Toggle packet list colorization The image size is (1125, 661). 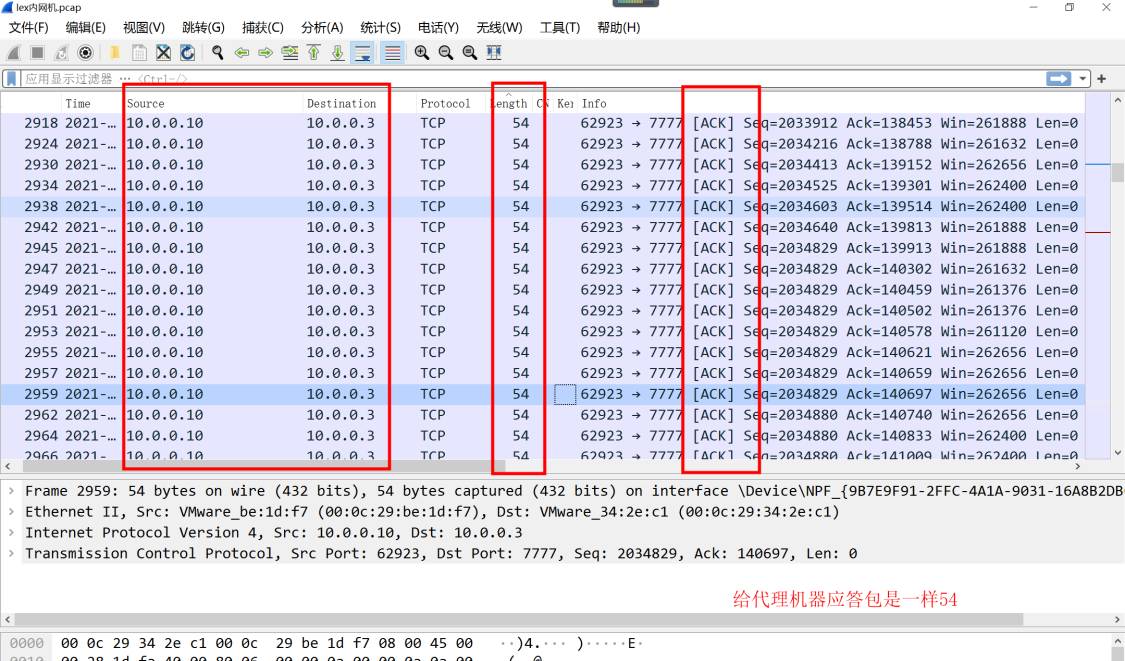pyautogui.click(x=392, y=52)
